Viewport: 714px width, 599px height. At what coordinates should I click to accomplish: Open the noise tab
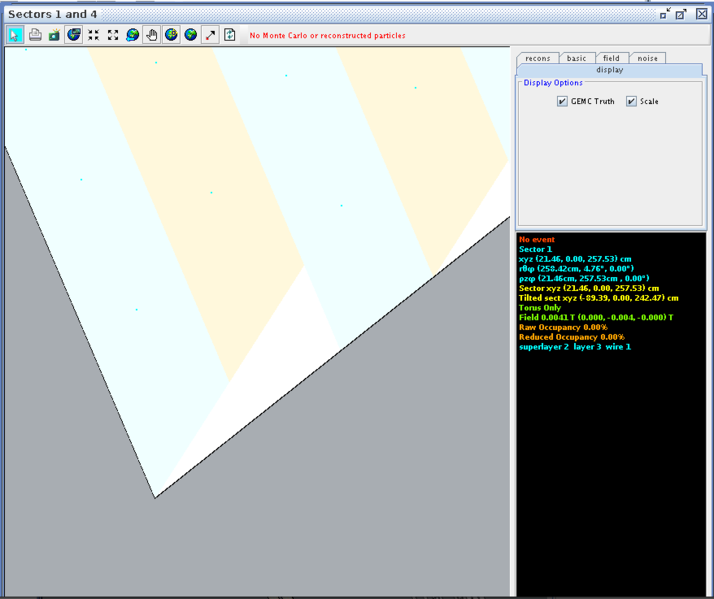pos(648,58)
